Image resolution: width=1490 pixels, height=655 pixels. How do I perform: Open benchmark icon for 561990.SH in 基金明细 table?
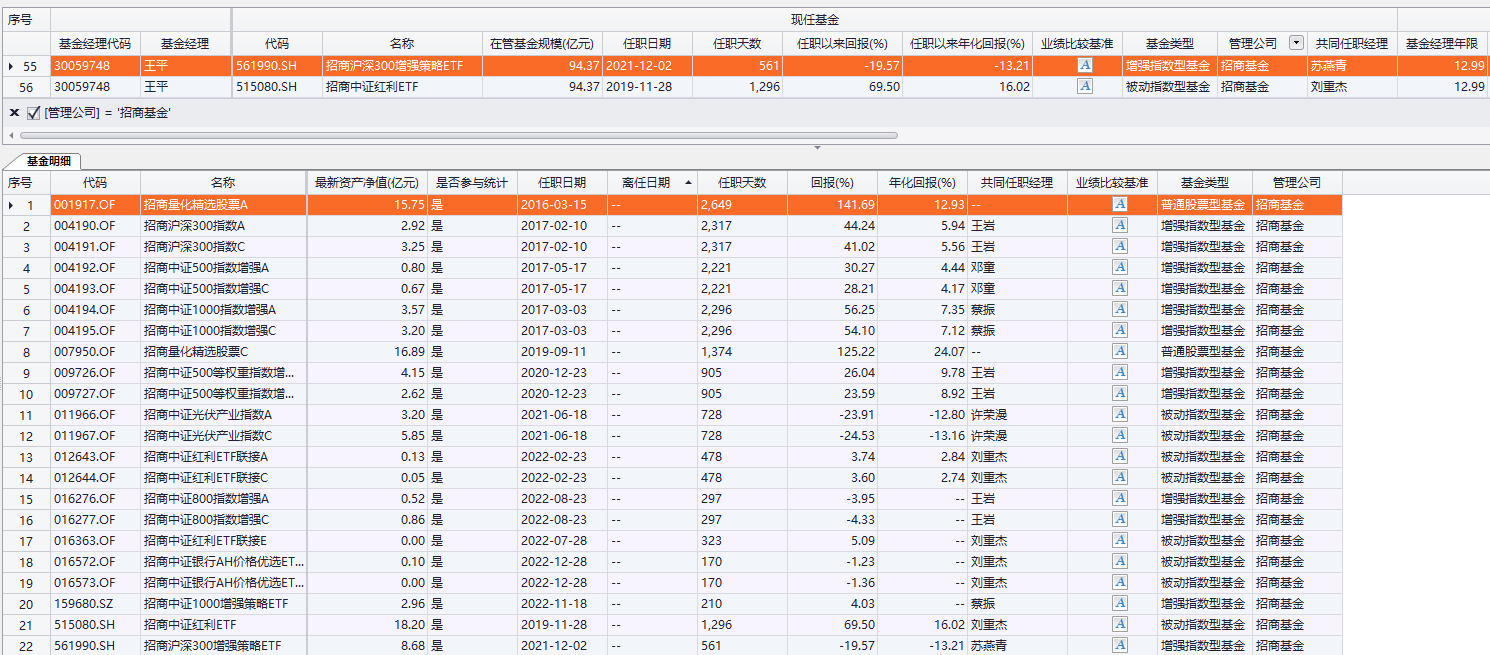click(1120, 645)
